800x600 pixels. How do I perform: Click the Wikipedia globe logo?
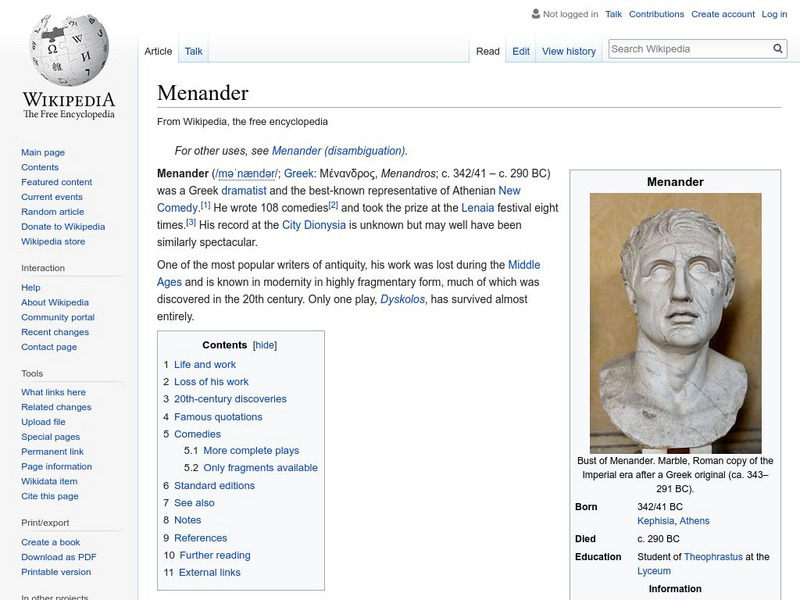(x=69, y=50)
